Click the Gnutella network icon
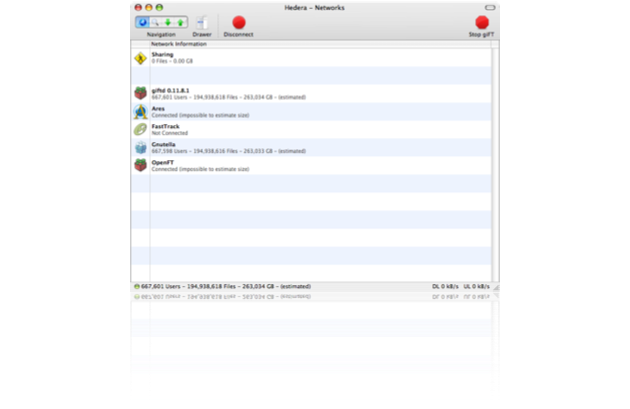Screen dimensions: 630x409 point(140,147)
